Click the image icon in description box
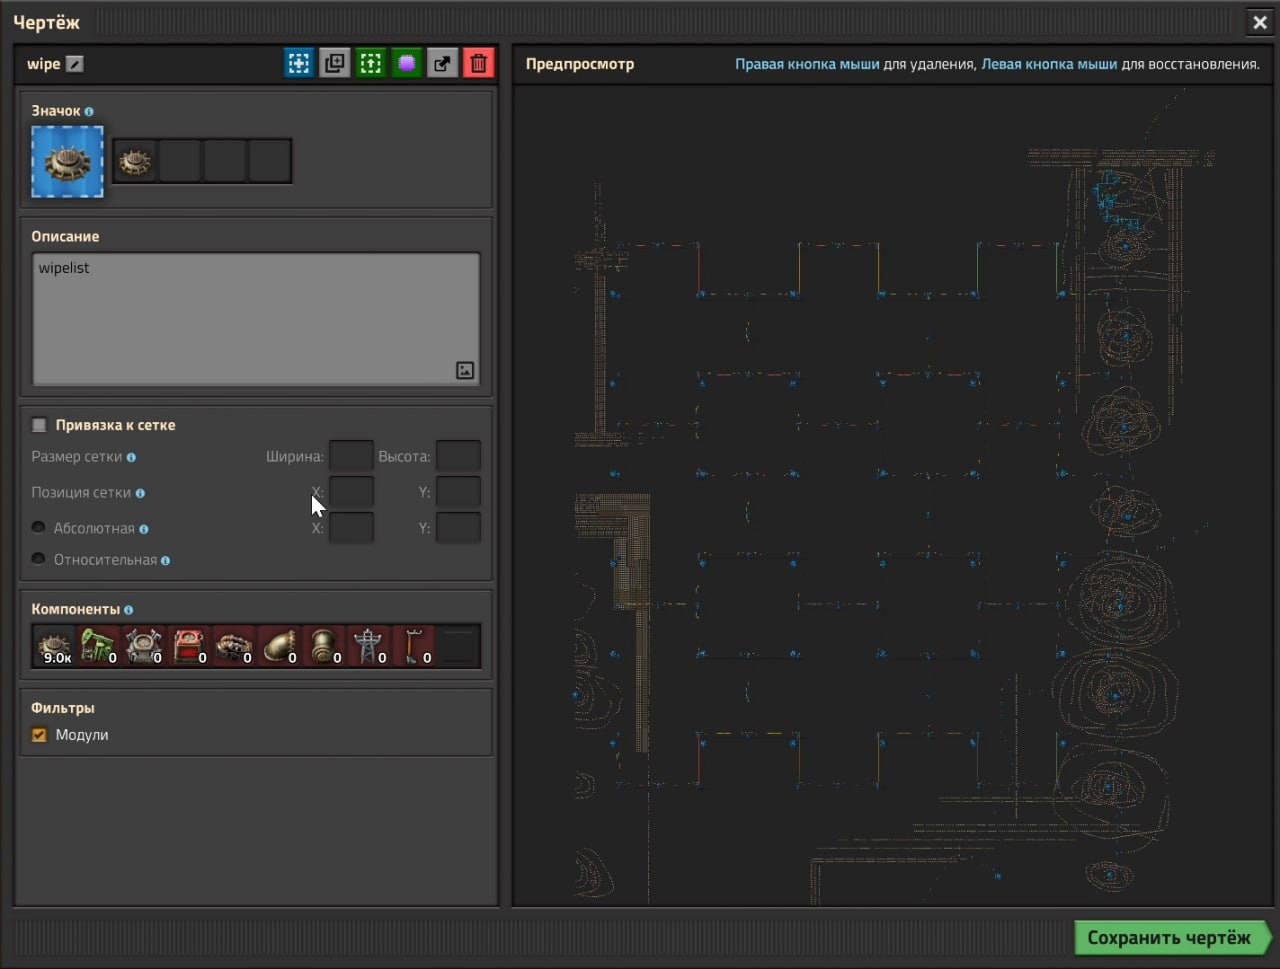The height and width of the screenshot is (969, 1280). [465, 370]
